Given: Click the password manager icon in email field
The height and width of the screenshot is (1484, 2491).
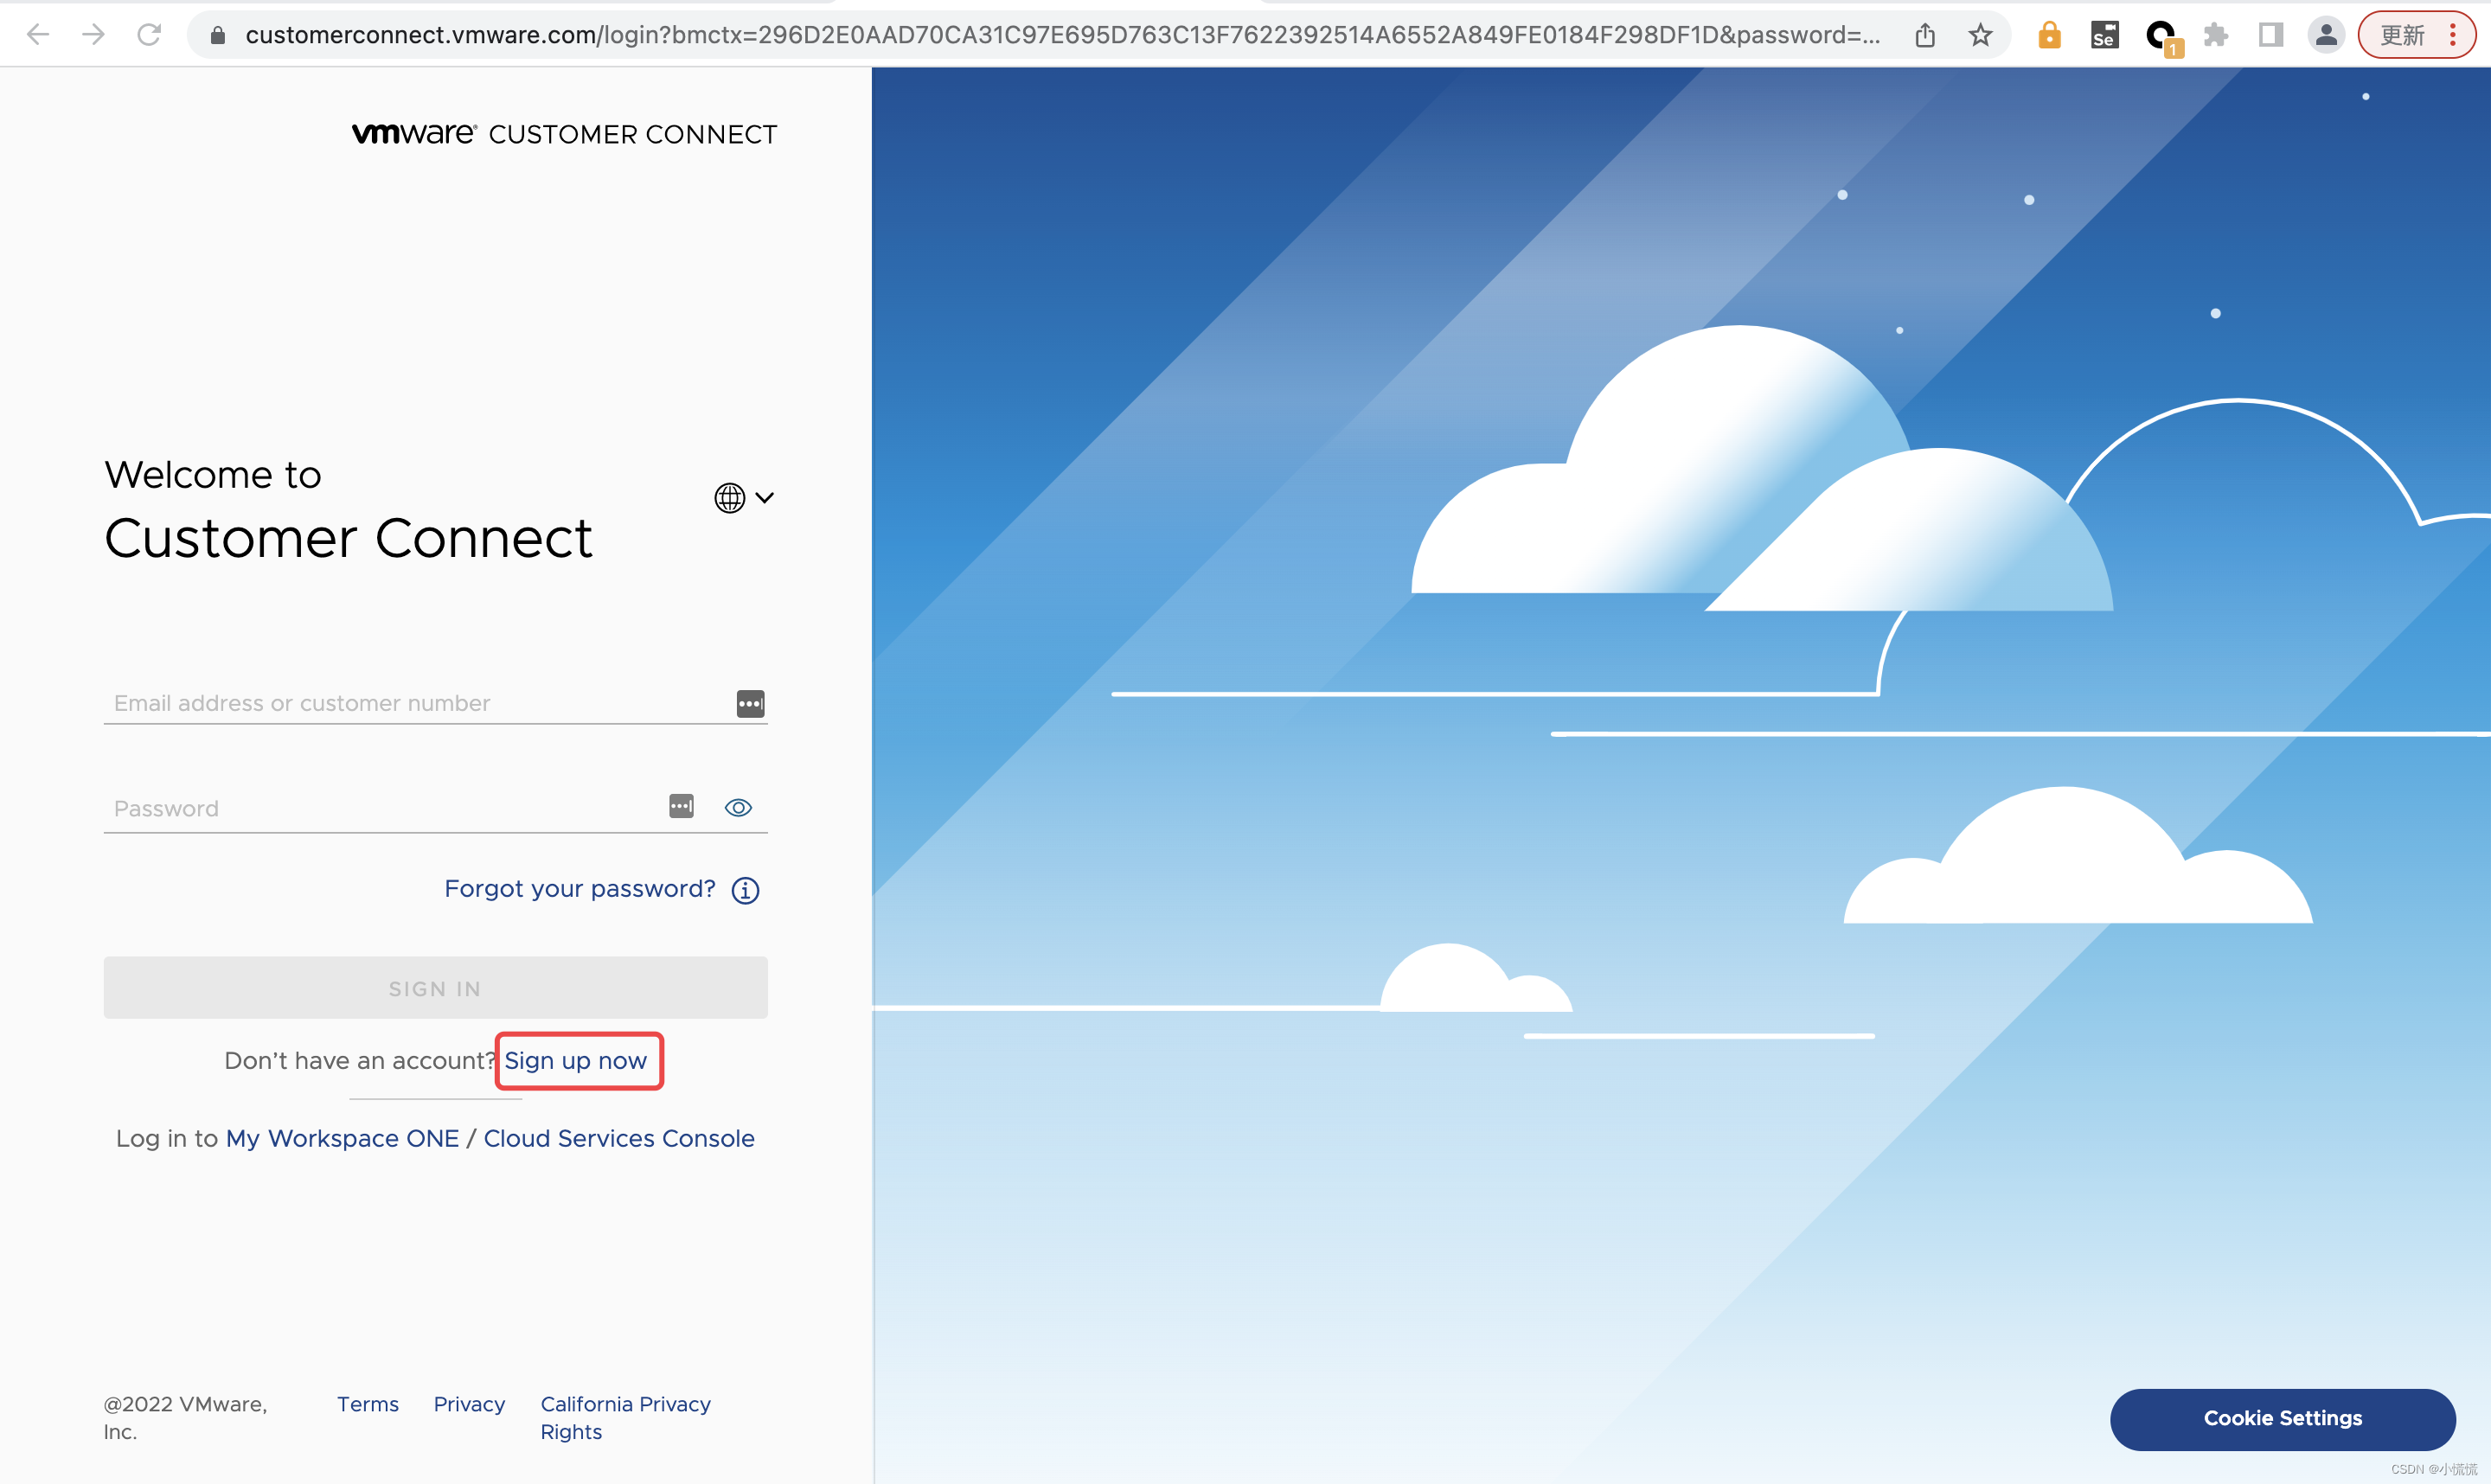Looking at the screenshot, I should point(750,703).
